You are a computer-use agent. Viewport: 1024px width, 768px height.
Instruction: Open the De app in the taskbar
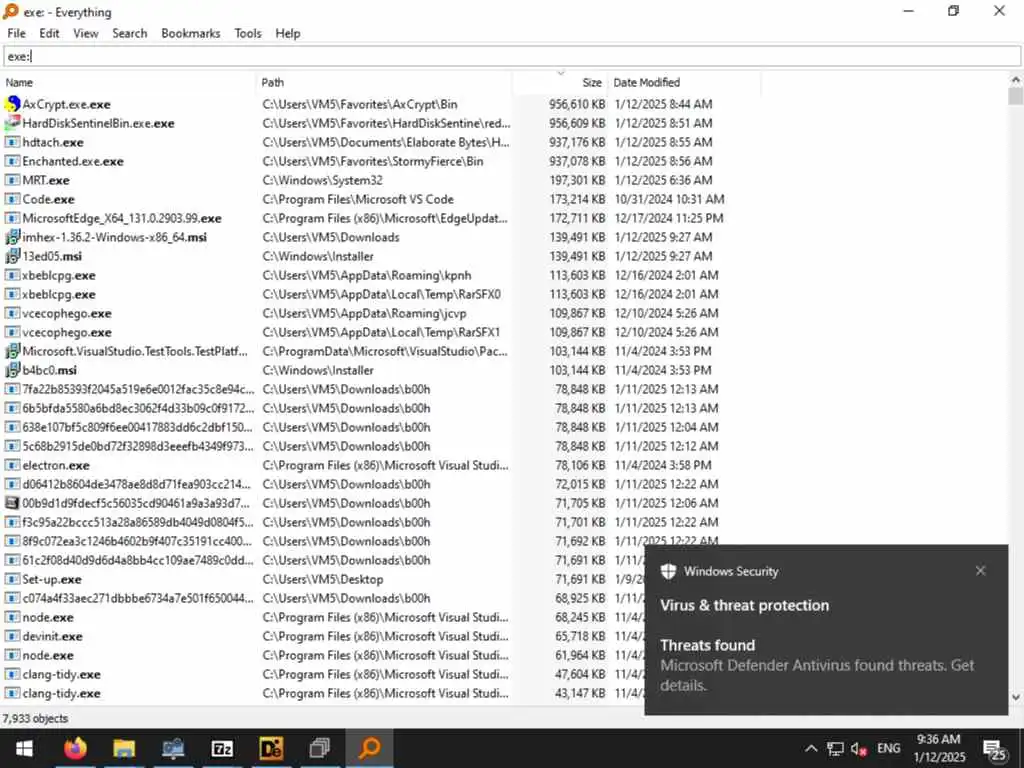click(x=271, y=748)
